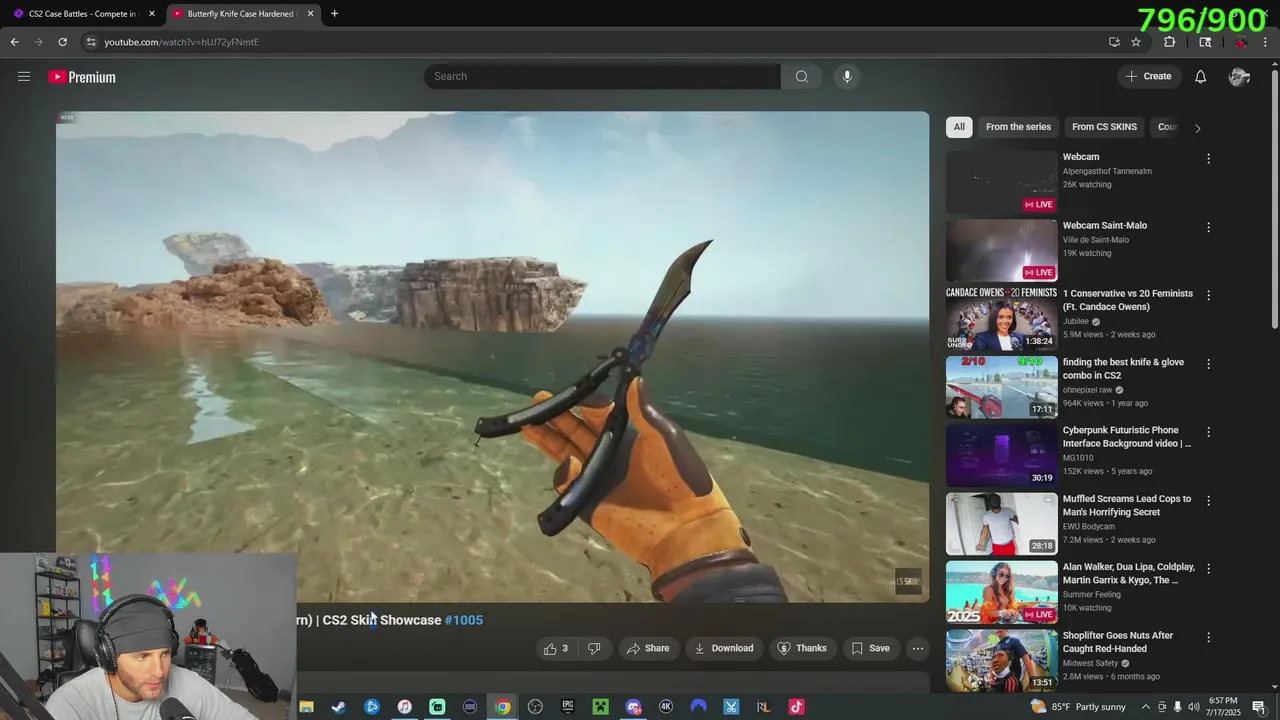Click the YouTube search field
The width and height of the screenshot is (1280, 720).
[x=602, y=76]
